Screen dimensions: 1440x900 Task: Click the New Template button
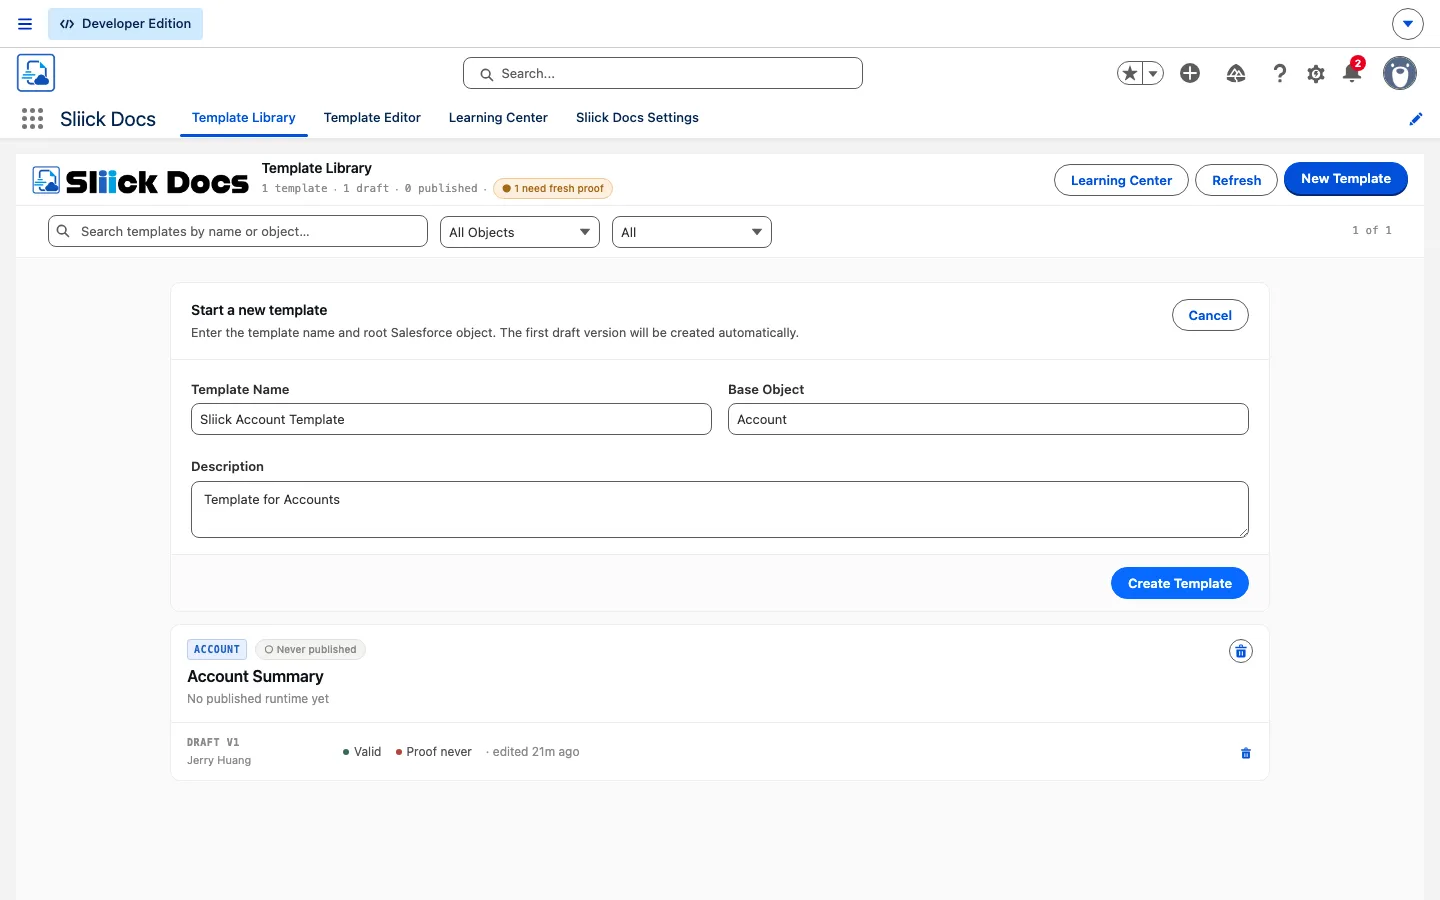click(1346, 179)
